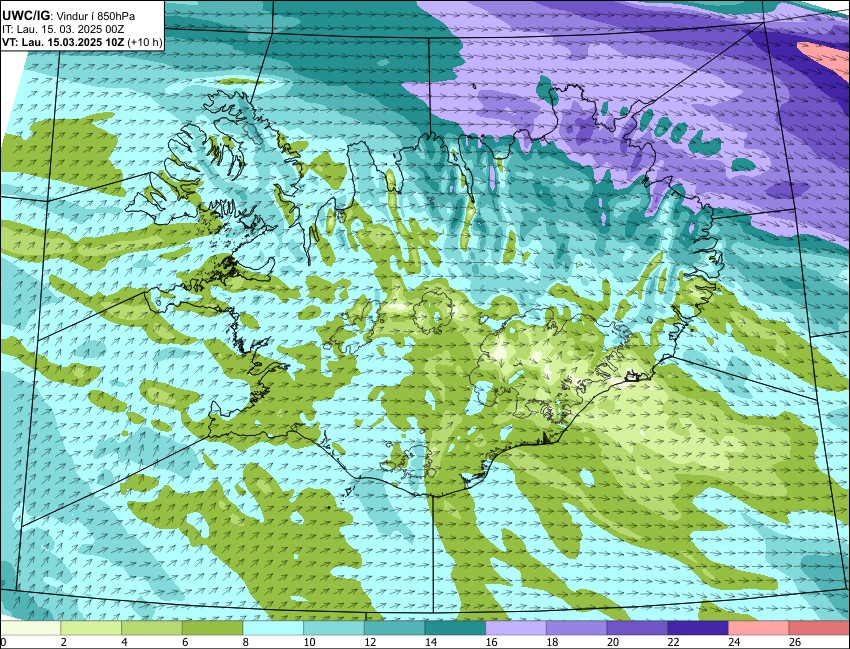Select the medium purple 18–20 legend swatch
850x649 pixels.
click(x=577, y=628)
